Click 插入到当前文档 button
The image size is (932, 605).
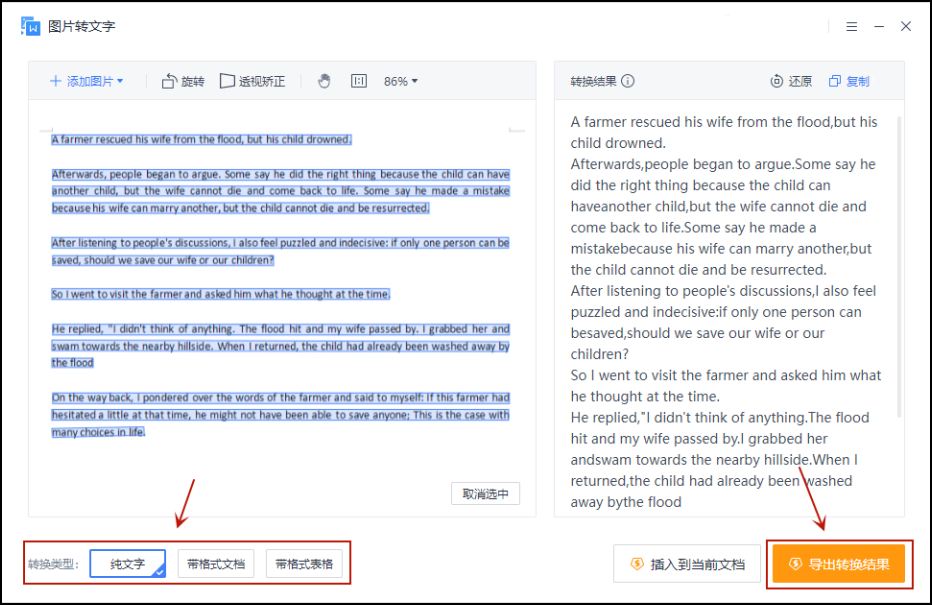tap(687, 564)
